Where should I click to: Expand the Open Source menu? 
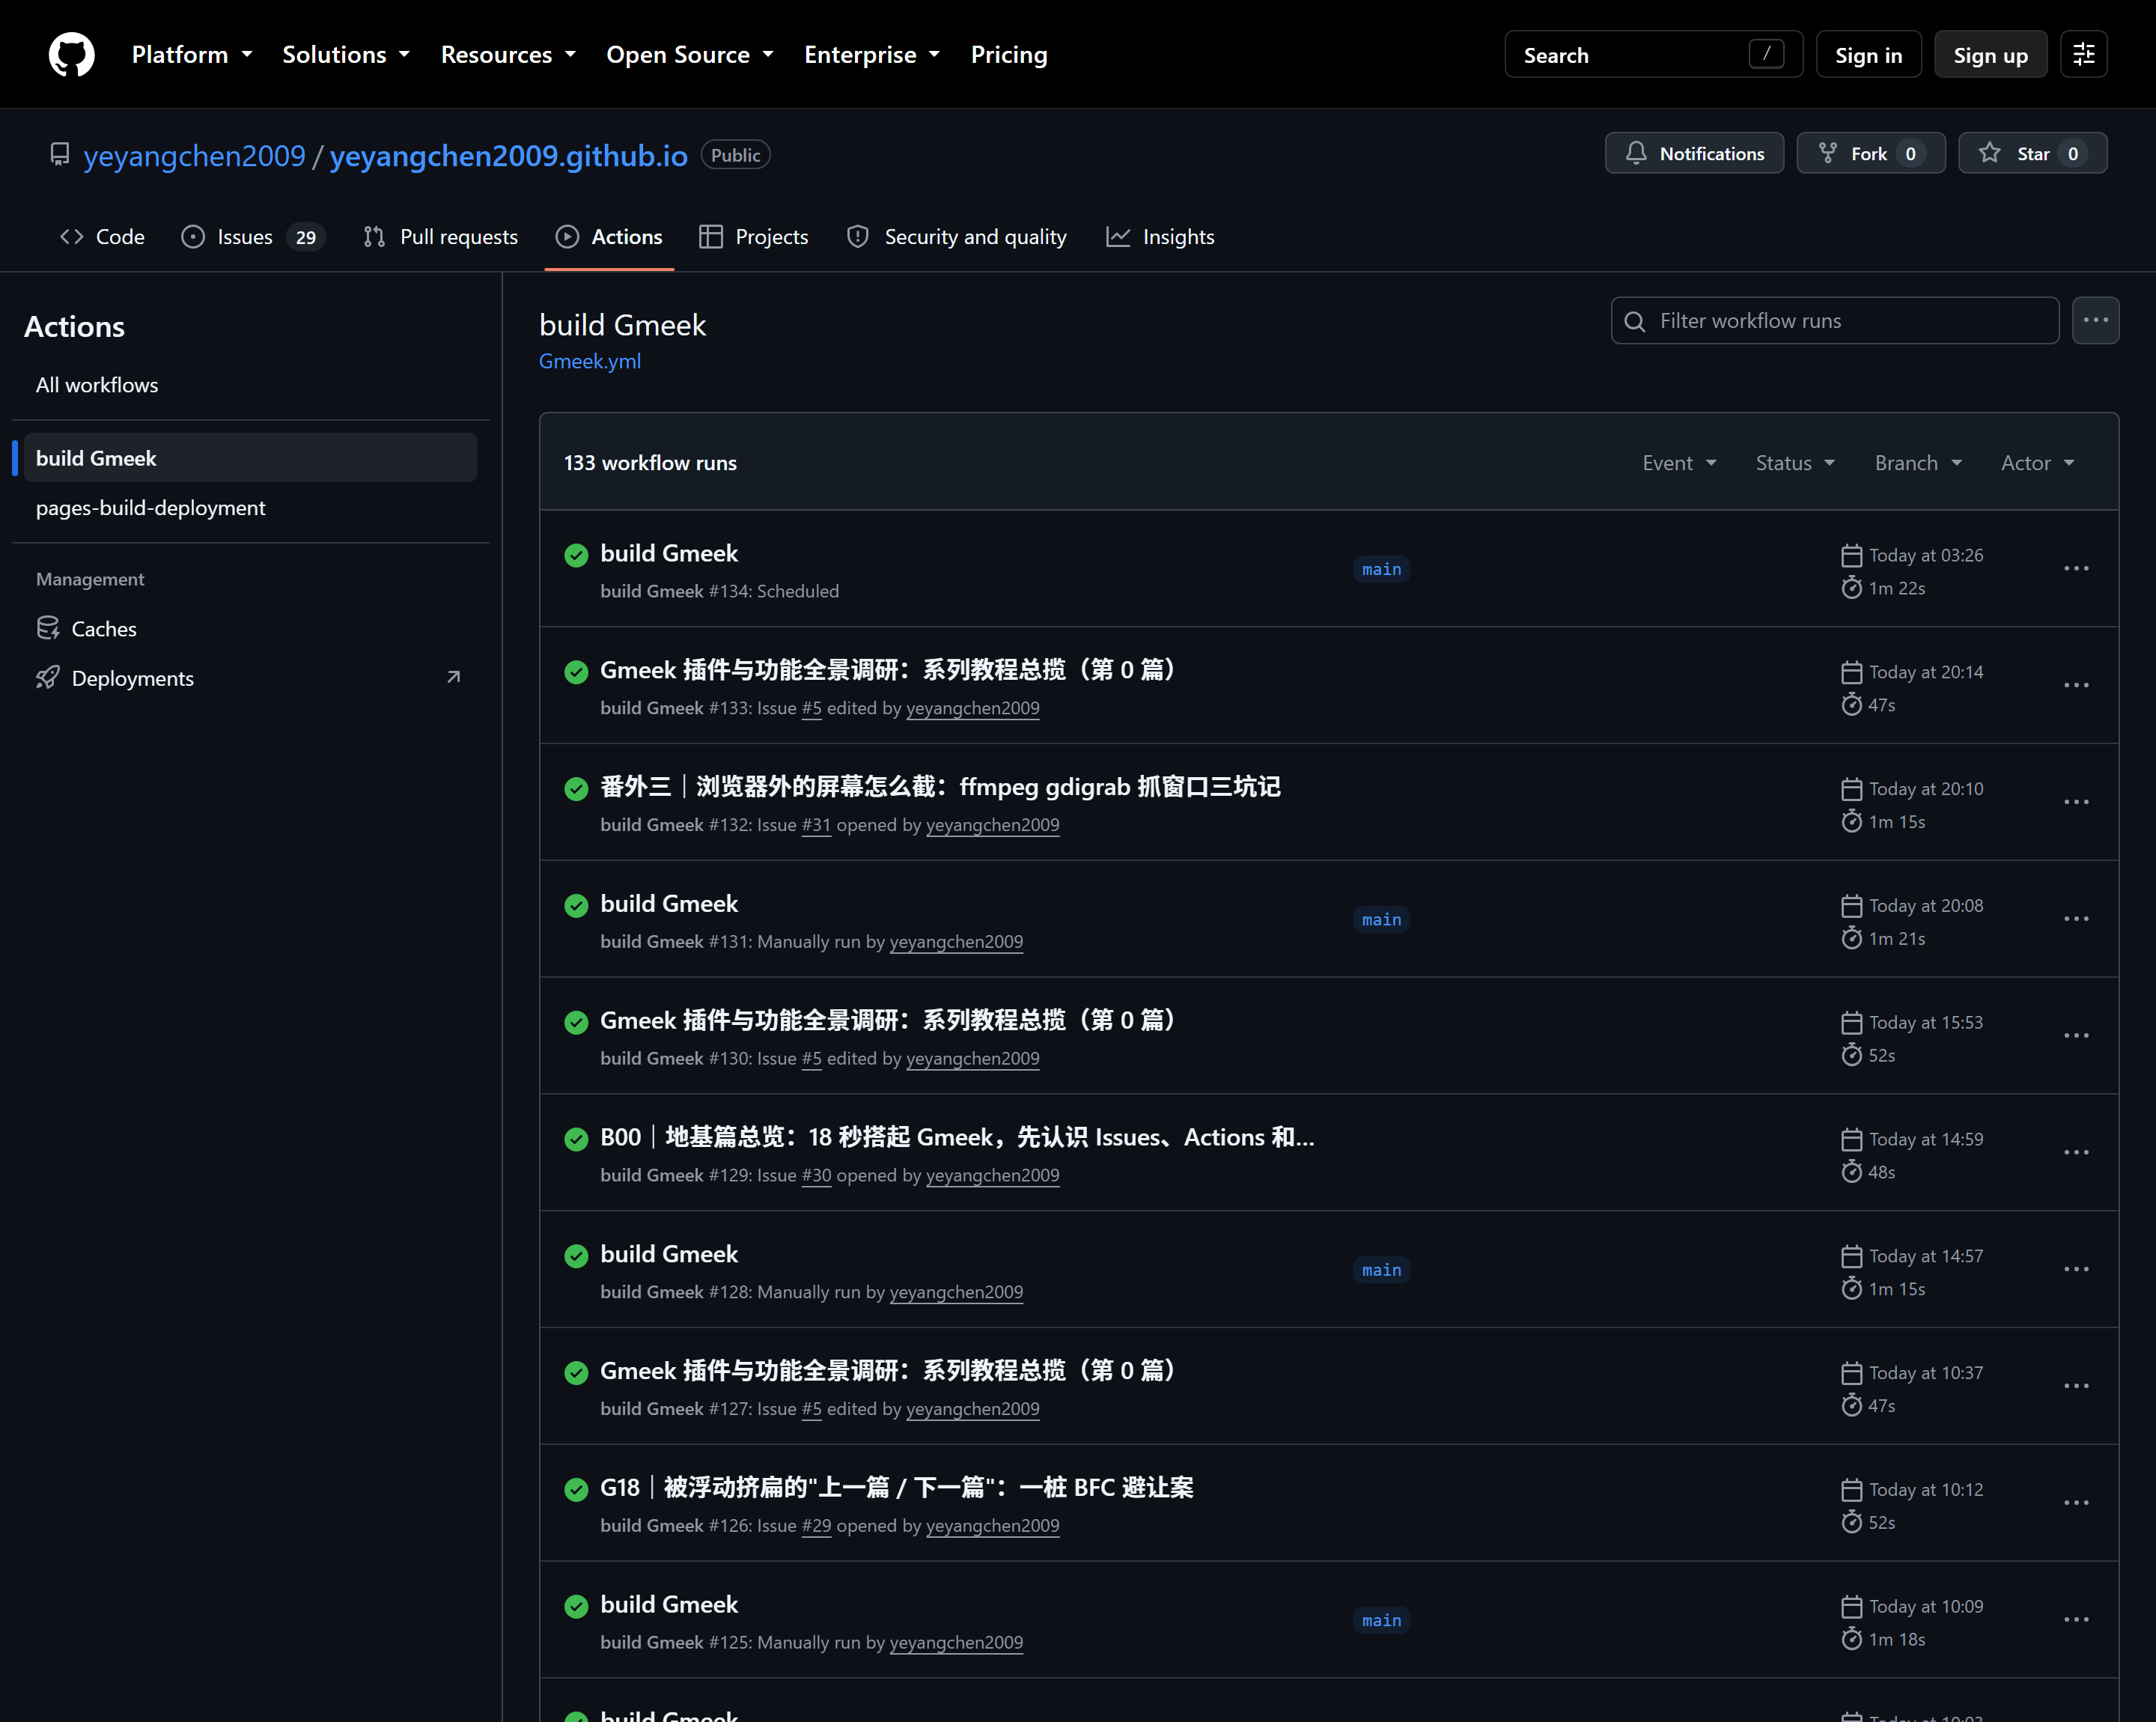click(x=690, y=55)
